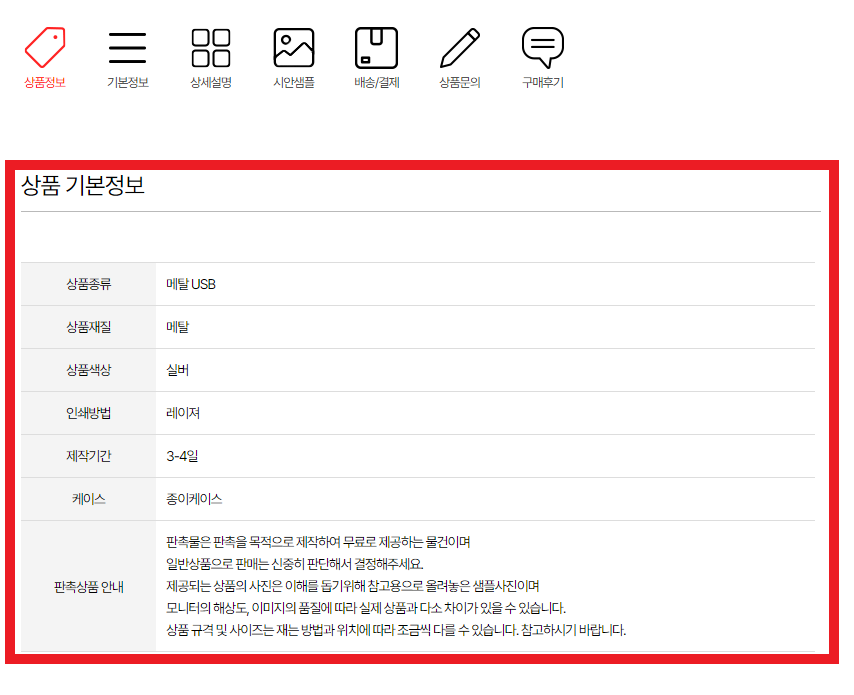
Task: Click the 상품문의 text label
Action: pos(459,83)
